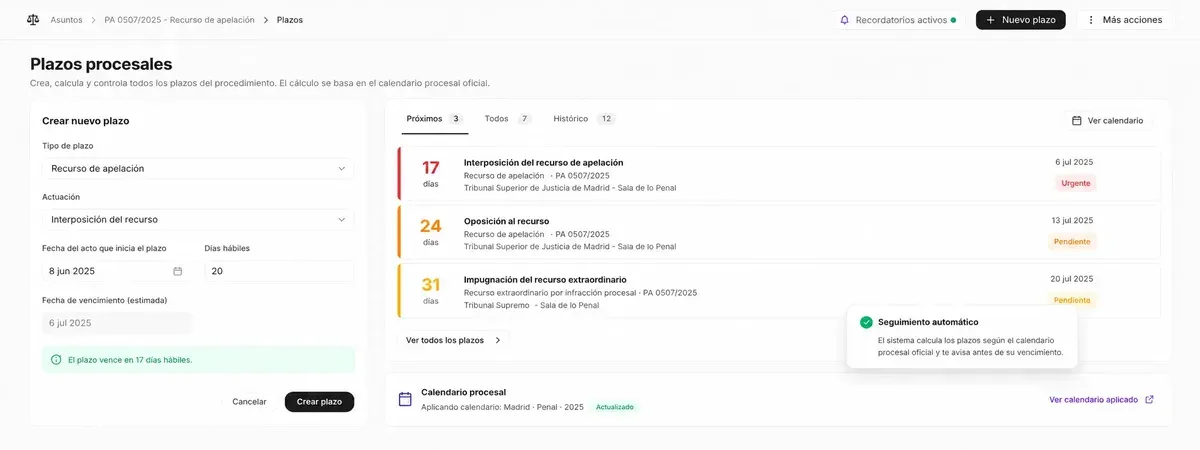Viewport: 1200px width, 450px height.
Task: Click the three-dot icon for Más acciones
Action: point(1090,20)
